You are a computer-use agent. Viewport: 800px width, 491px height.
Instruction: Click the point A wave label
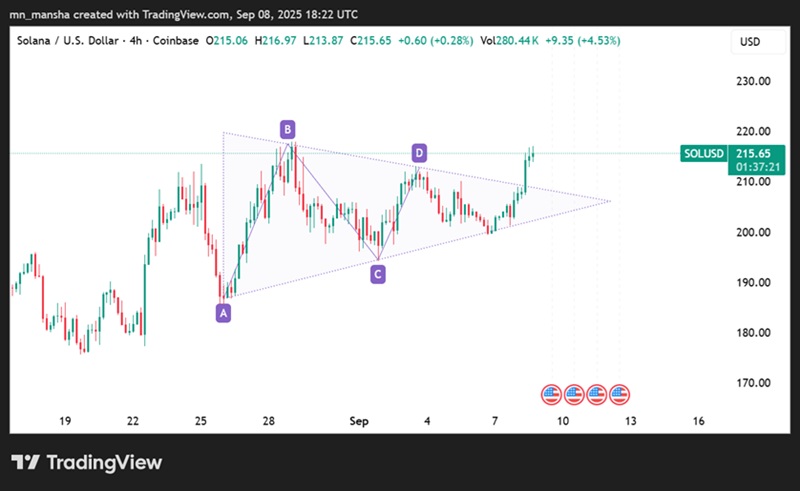coord(223,313)
